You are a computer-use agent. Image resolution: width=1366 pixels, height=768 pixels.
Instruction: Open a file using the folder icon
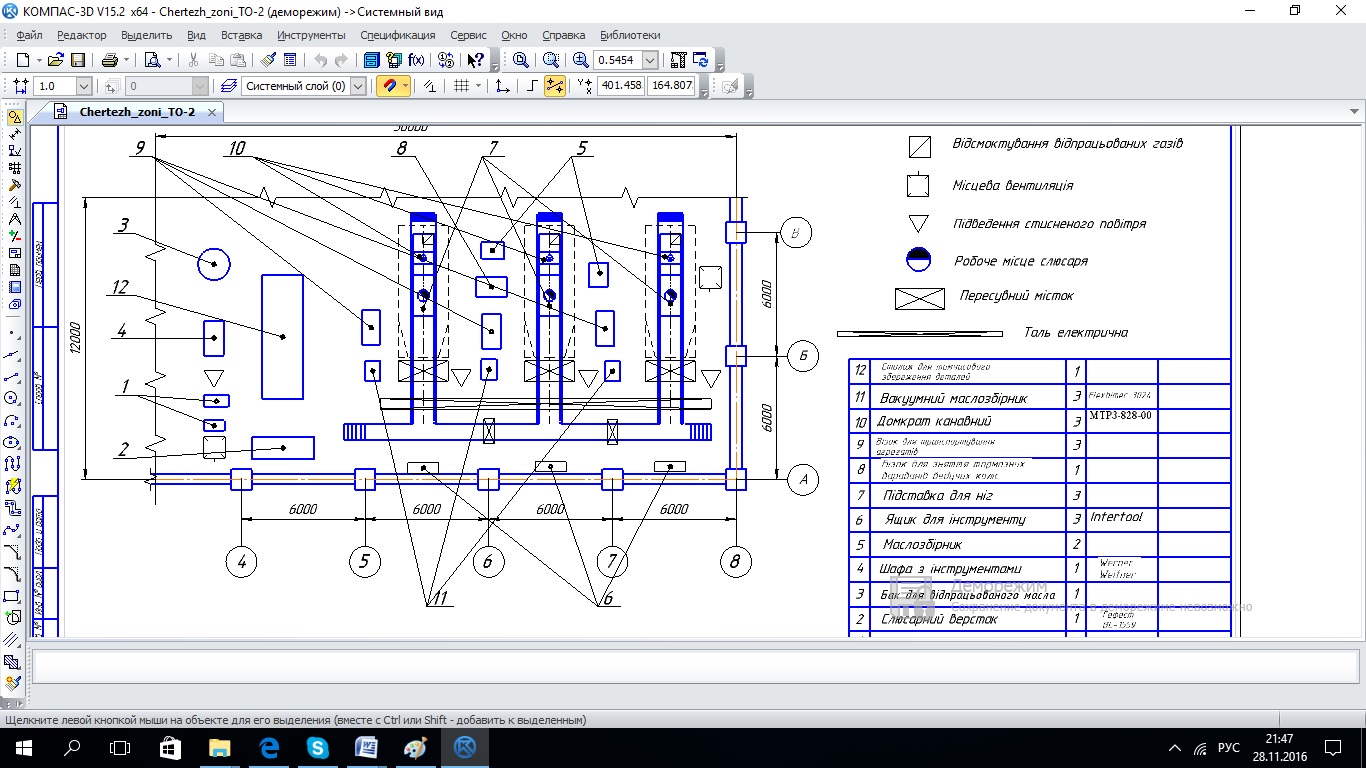point(56,60)
